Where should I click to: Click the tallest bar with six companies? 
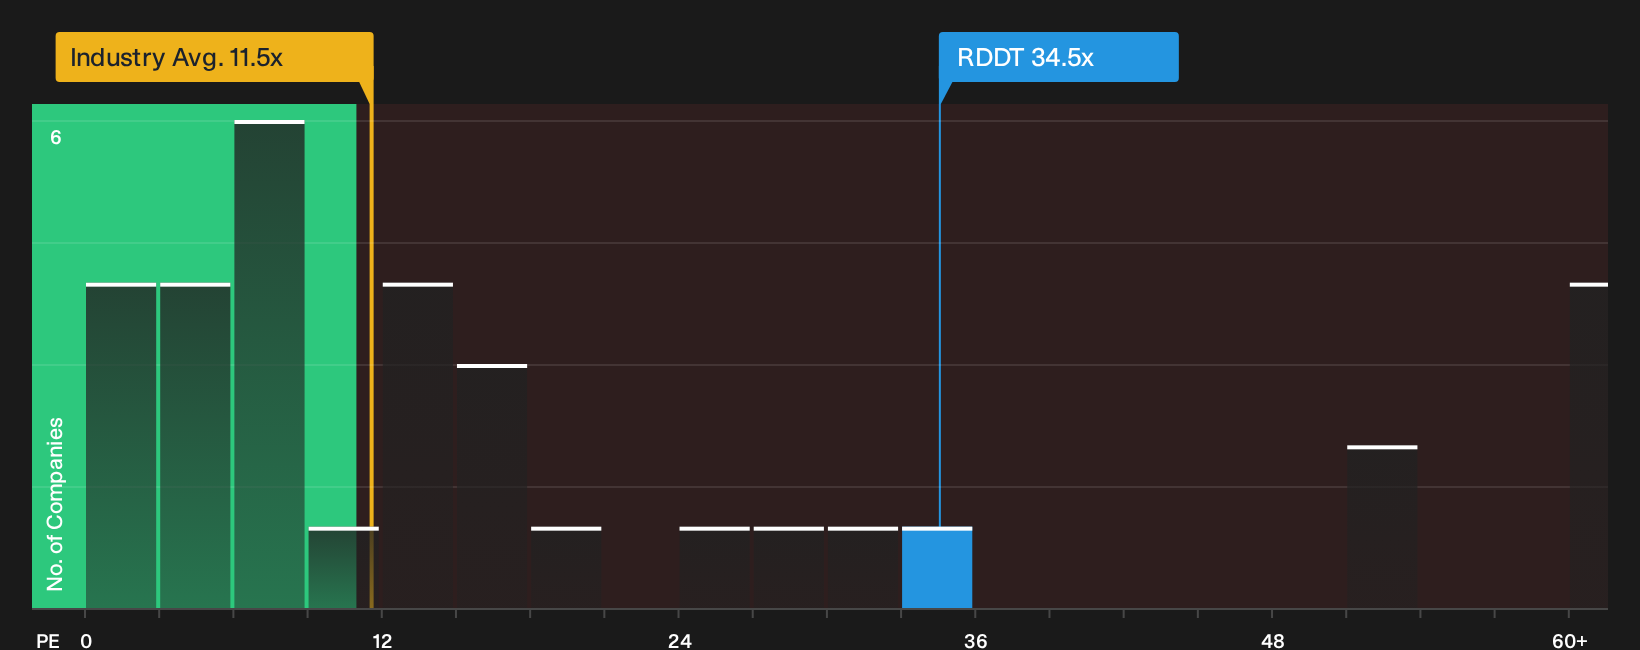click(269, 364)
